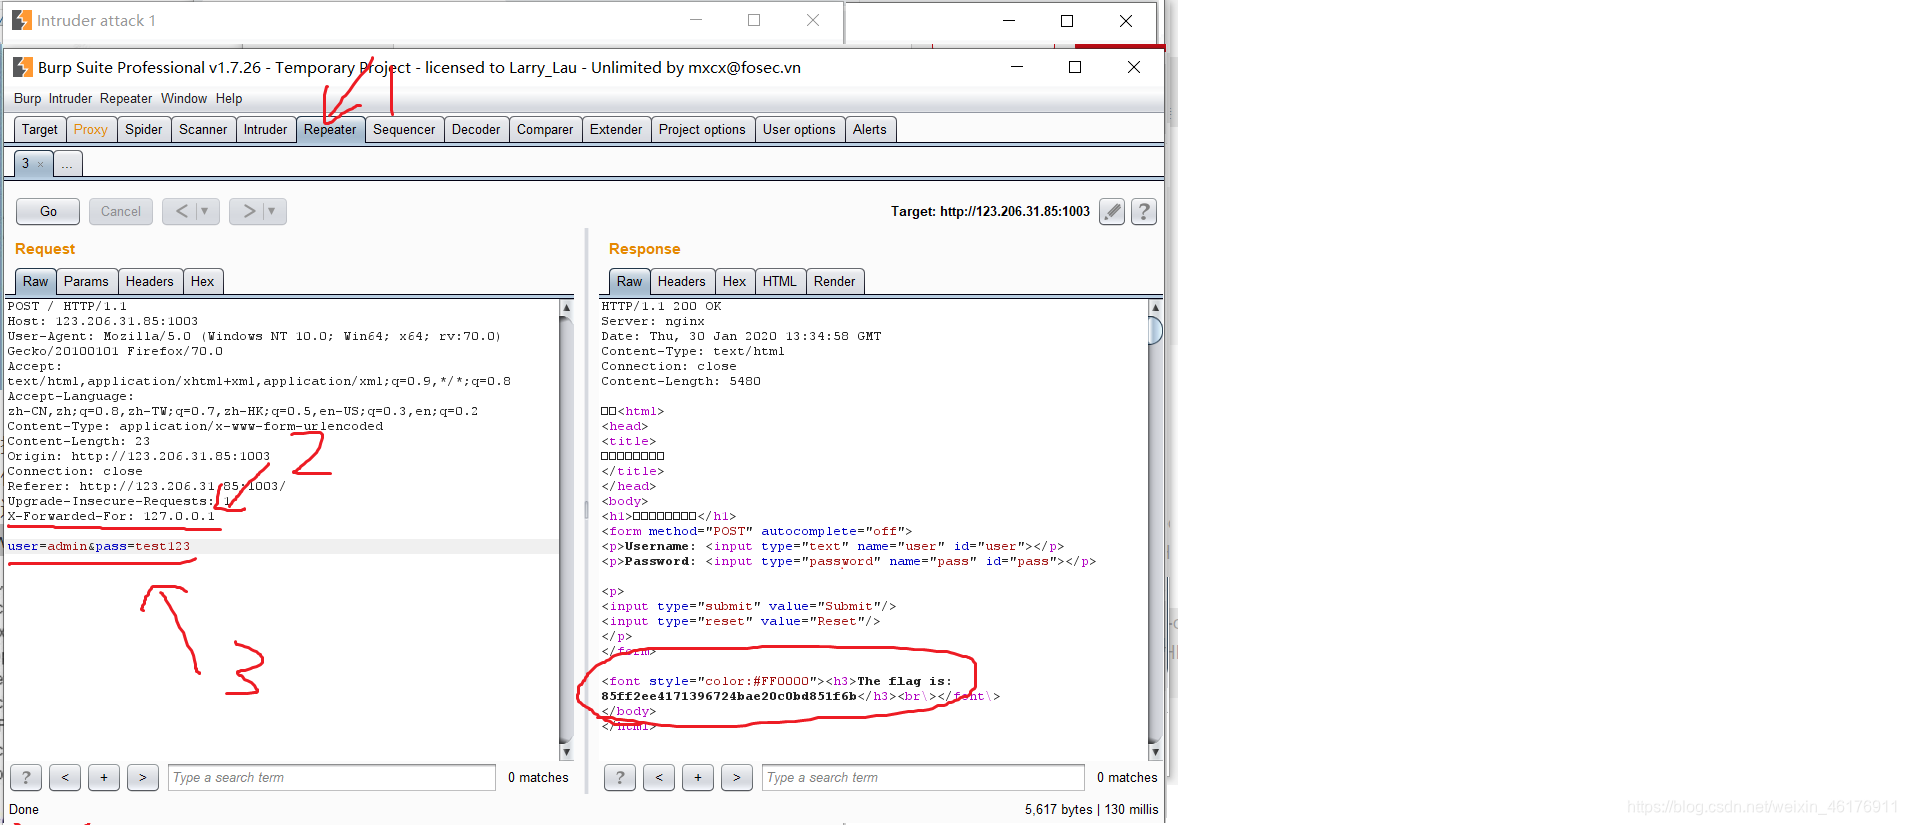
Task: Click the flag hash text in response
Action: (729, 696)
